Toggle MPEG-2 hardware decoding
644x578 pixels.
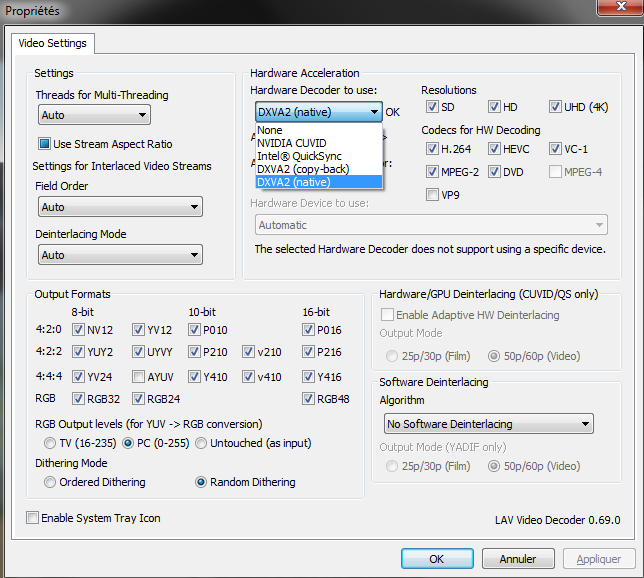click(x=432, y=172)
